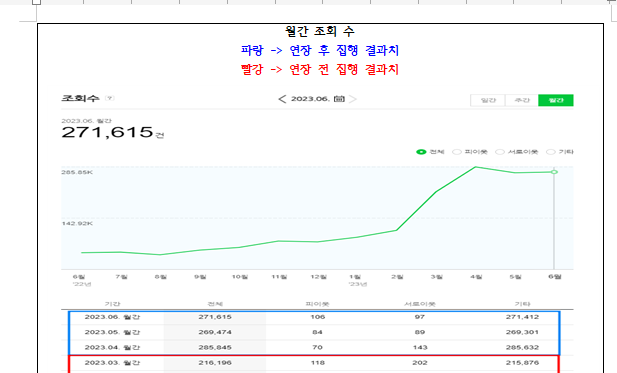This screenshot has width=617, height=373.
Task: Click the 2월 x-axis label
Action: point(397,277)
